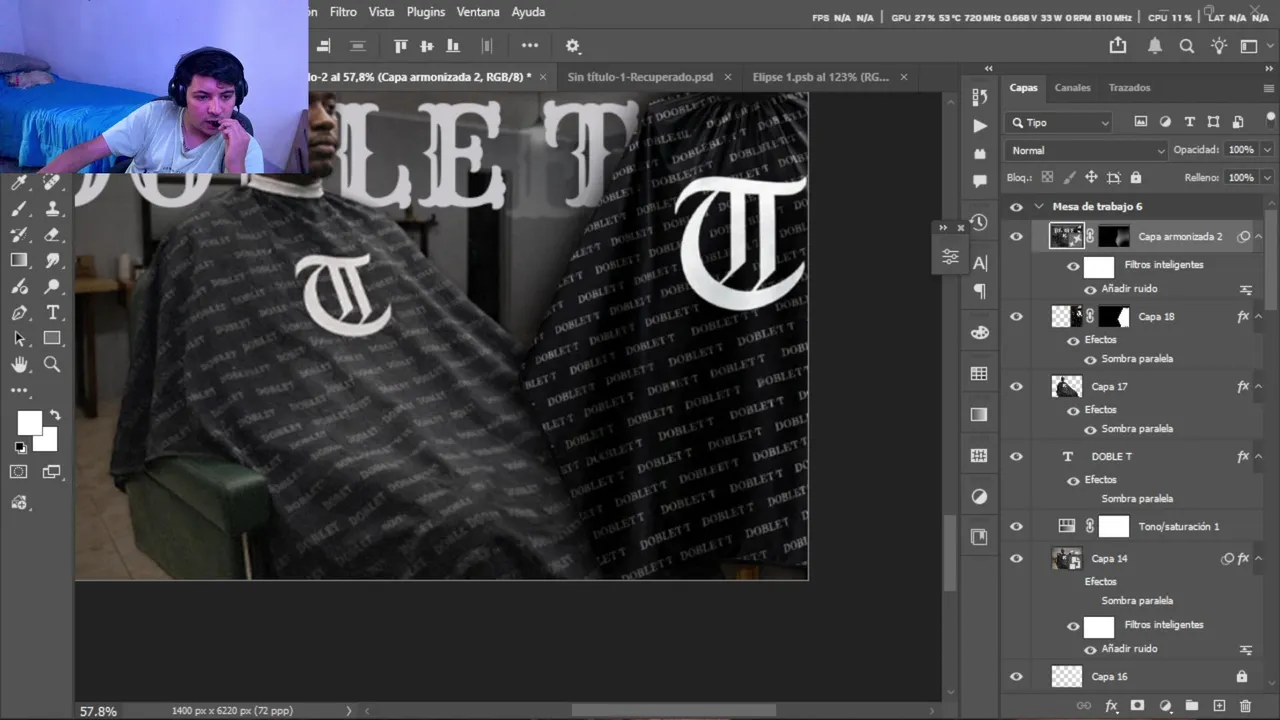The image size is (1280, 720).
Task: Select the Clone Stamp tool
Action: tap(52, 209)
